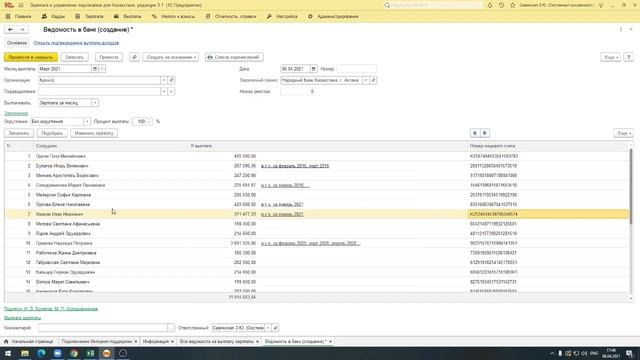640x360 pixels.
Task: Open the Главное section
Action: (18, 16)
